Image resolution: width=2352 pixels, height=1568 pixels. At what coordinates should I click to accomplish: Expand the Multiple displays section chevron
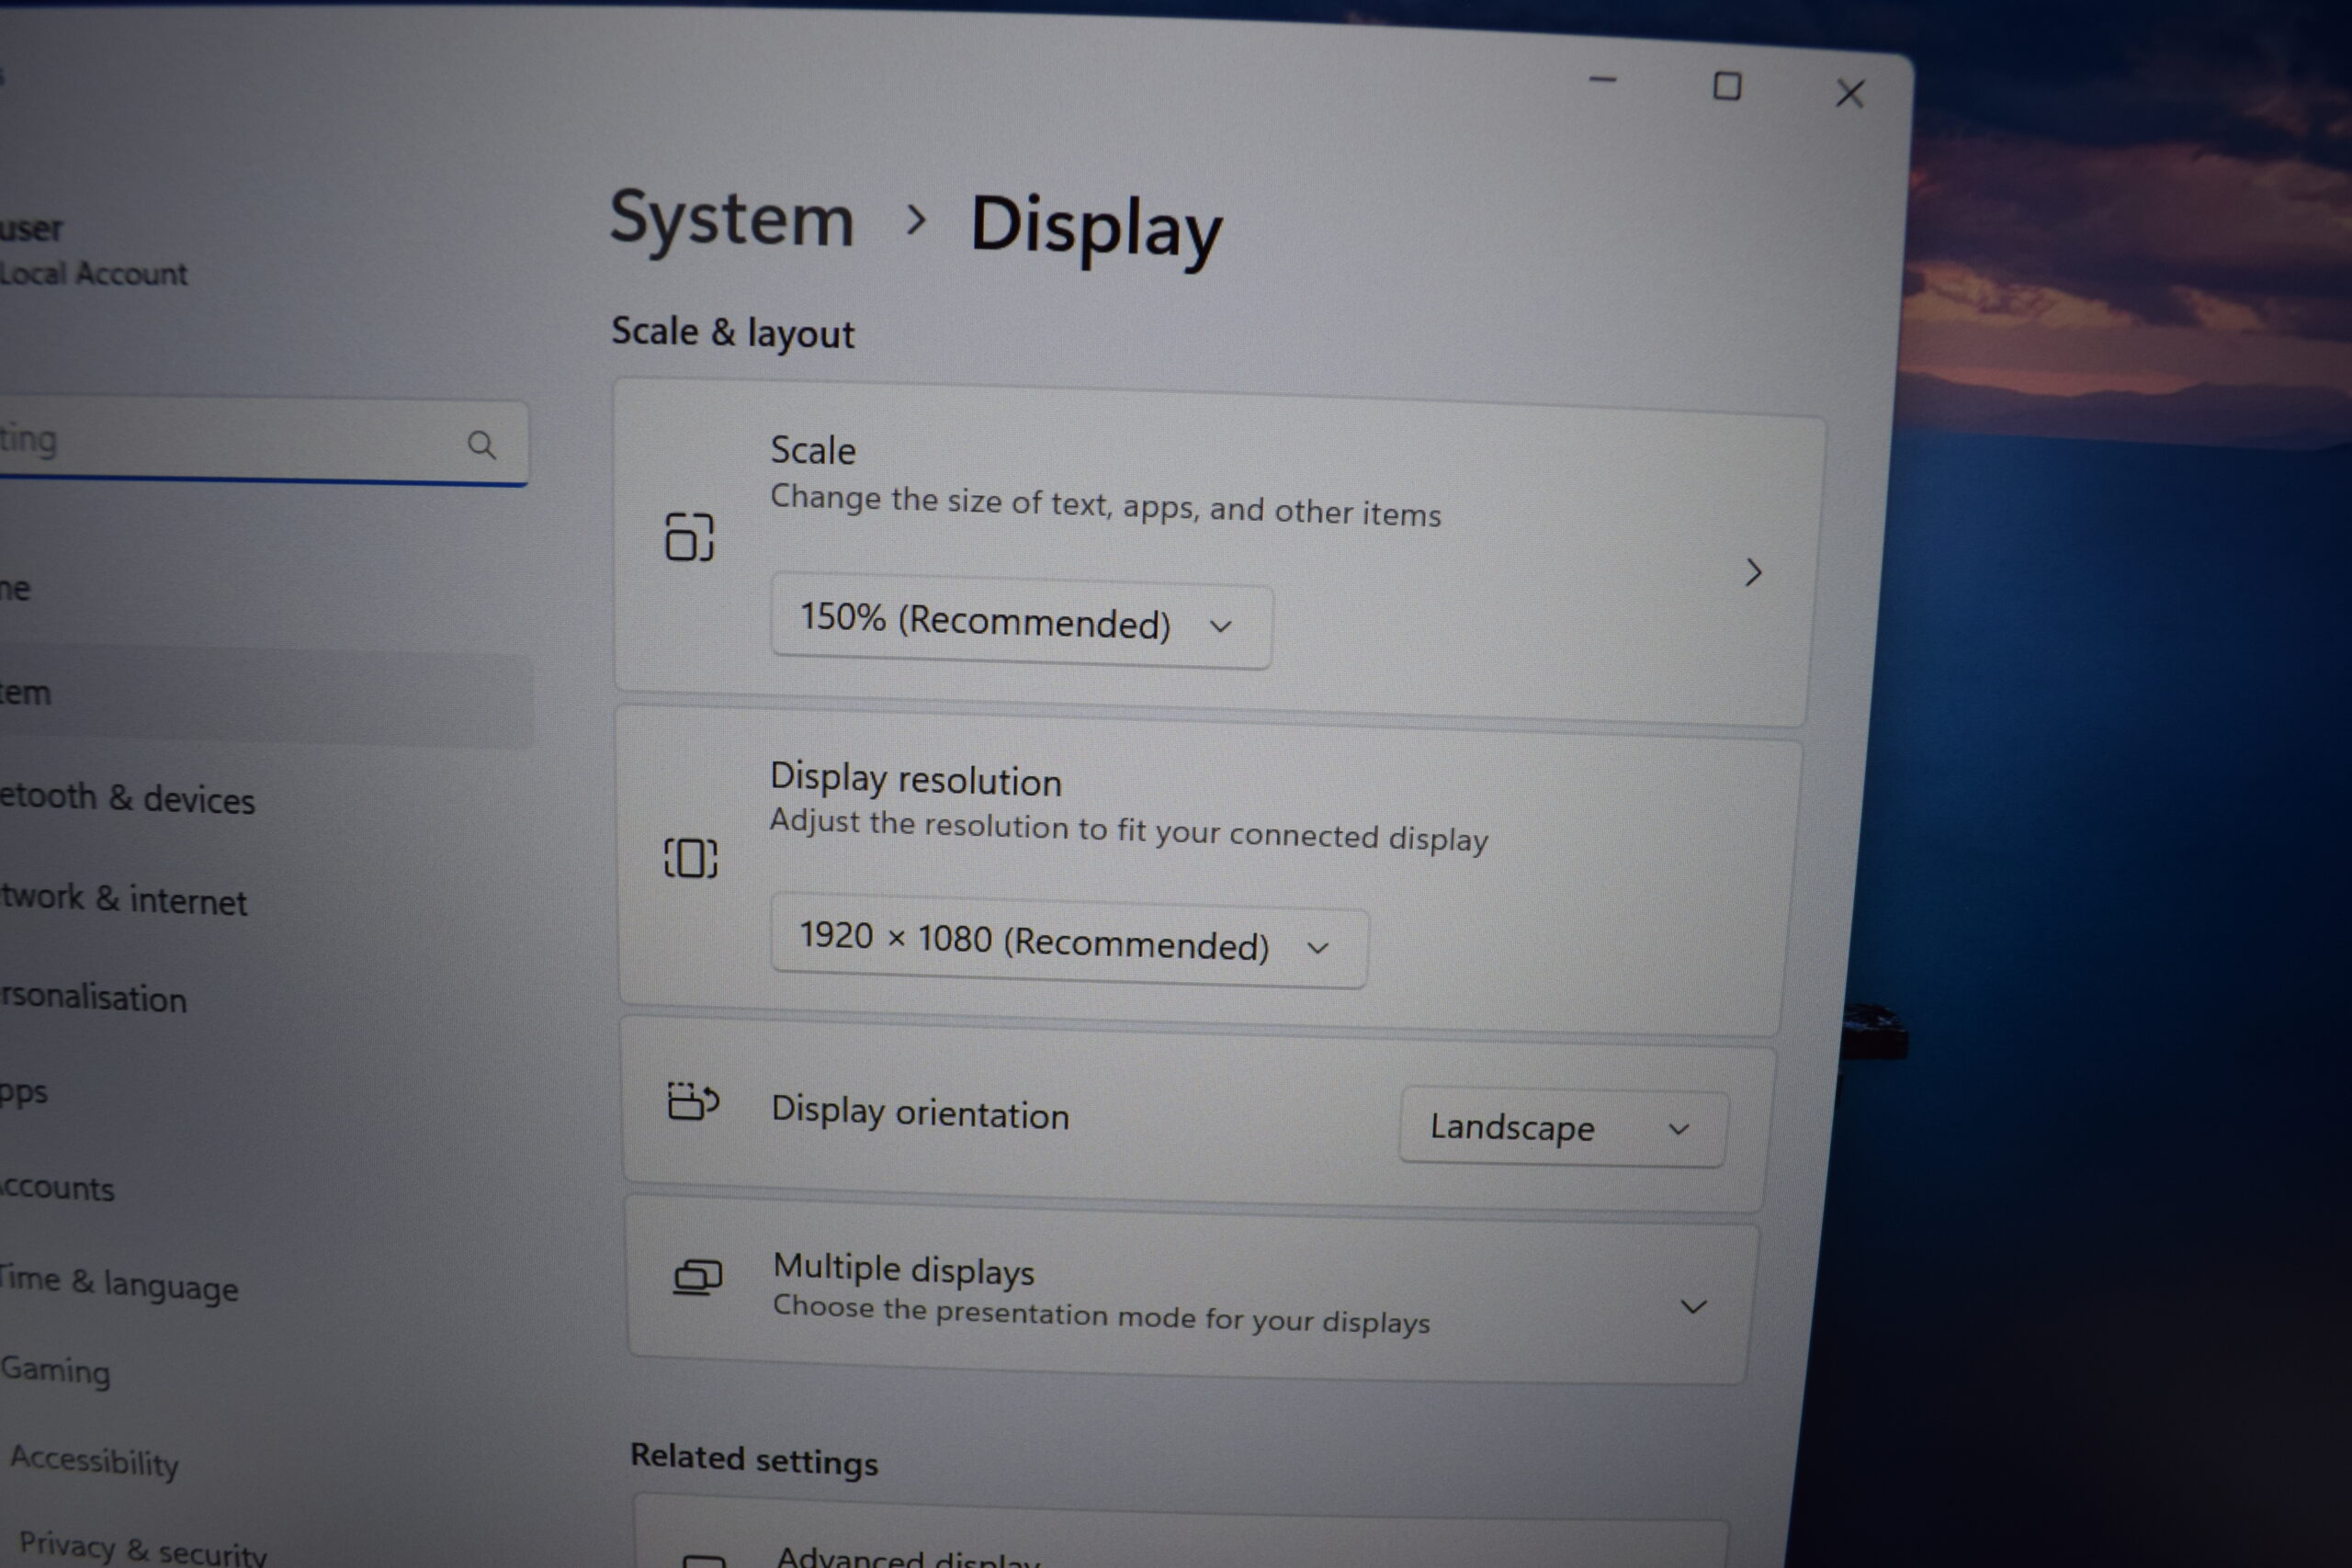point(1693,1307)
